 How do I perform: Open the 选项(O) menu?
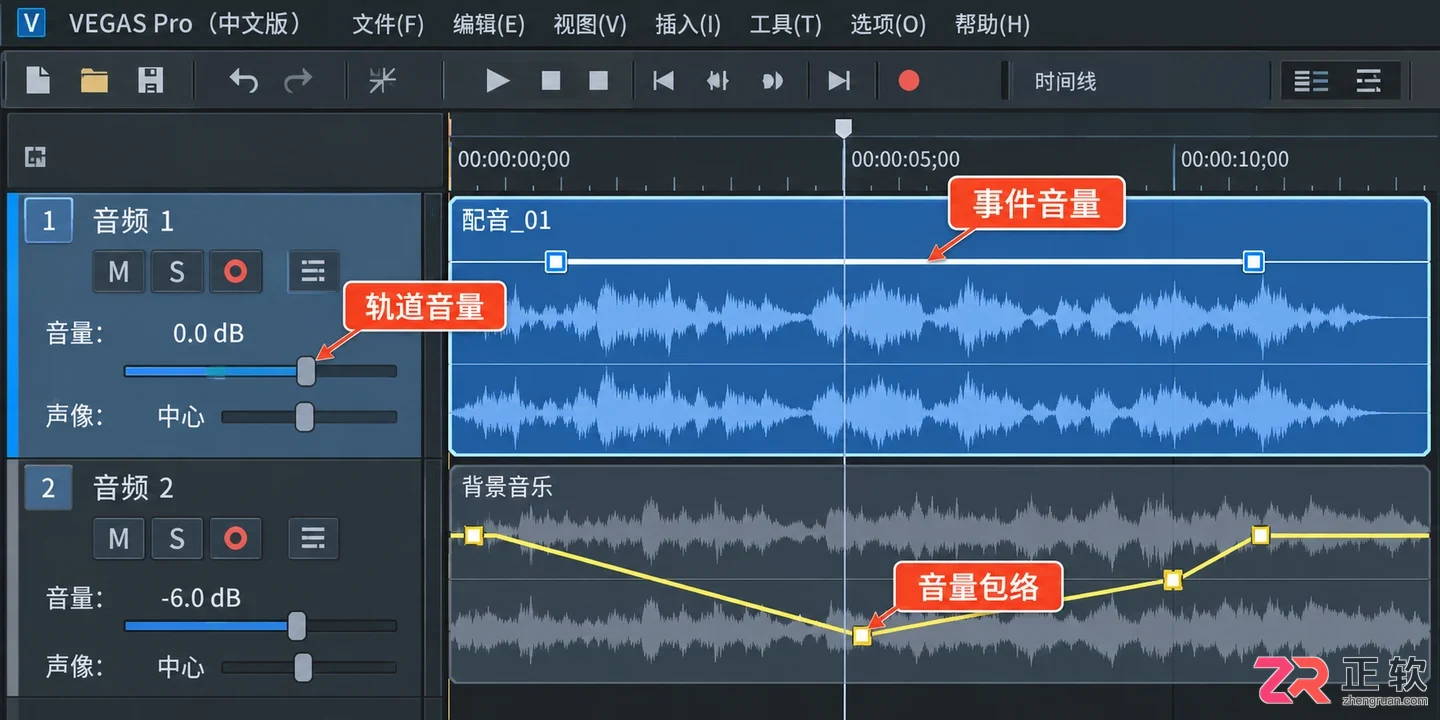tap(888, 24)
